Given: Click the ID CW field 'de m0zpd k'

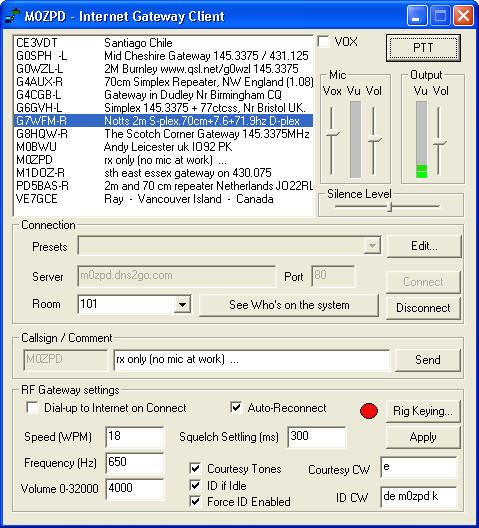Looking at the screenshot, I should (x=419, y=496).
